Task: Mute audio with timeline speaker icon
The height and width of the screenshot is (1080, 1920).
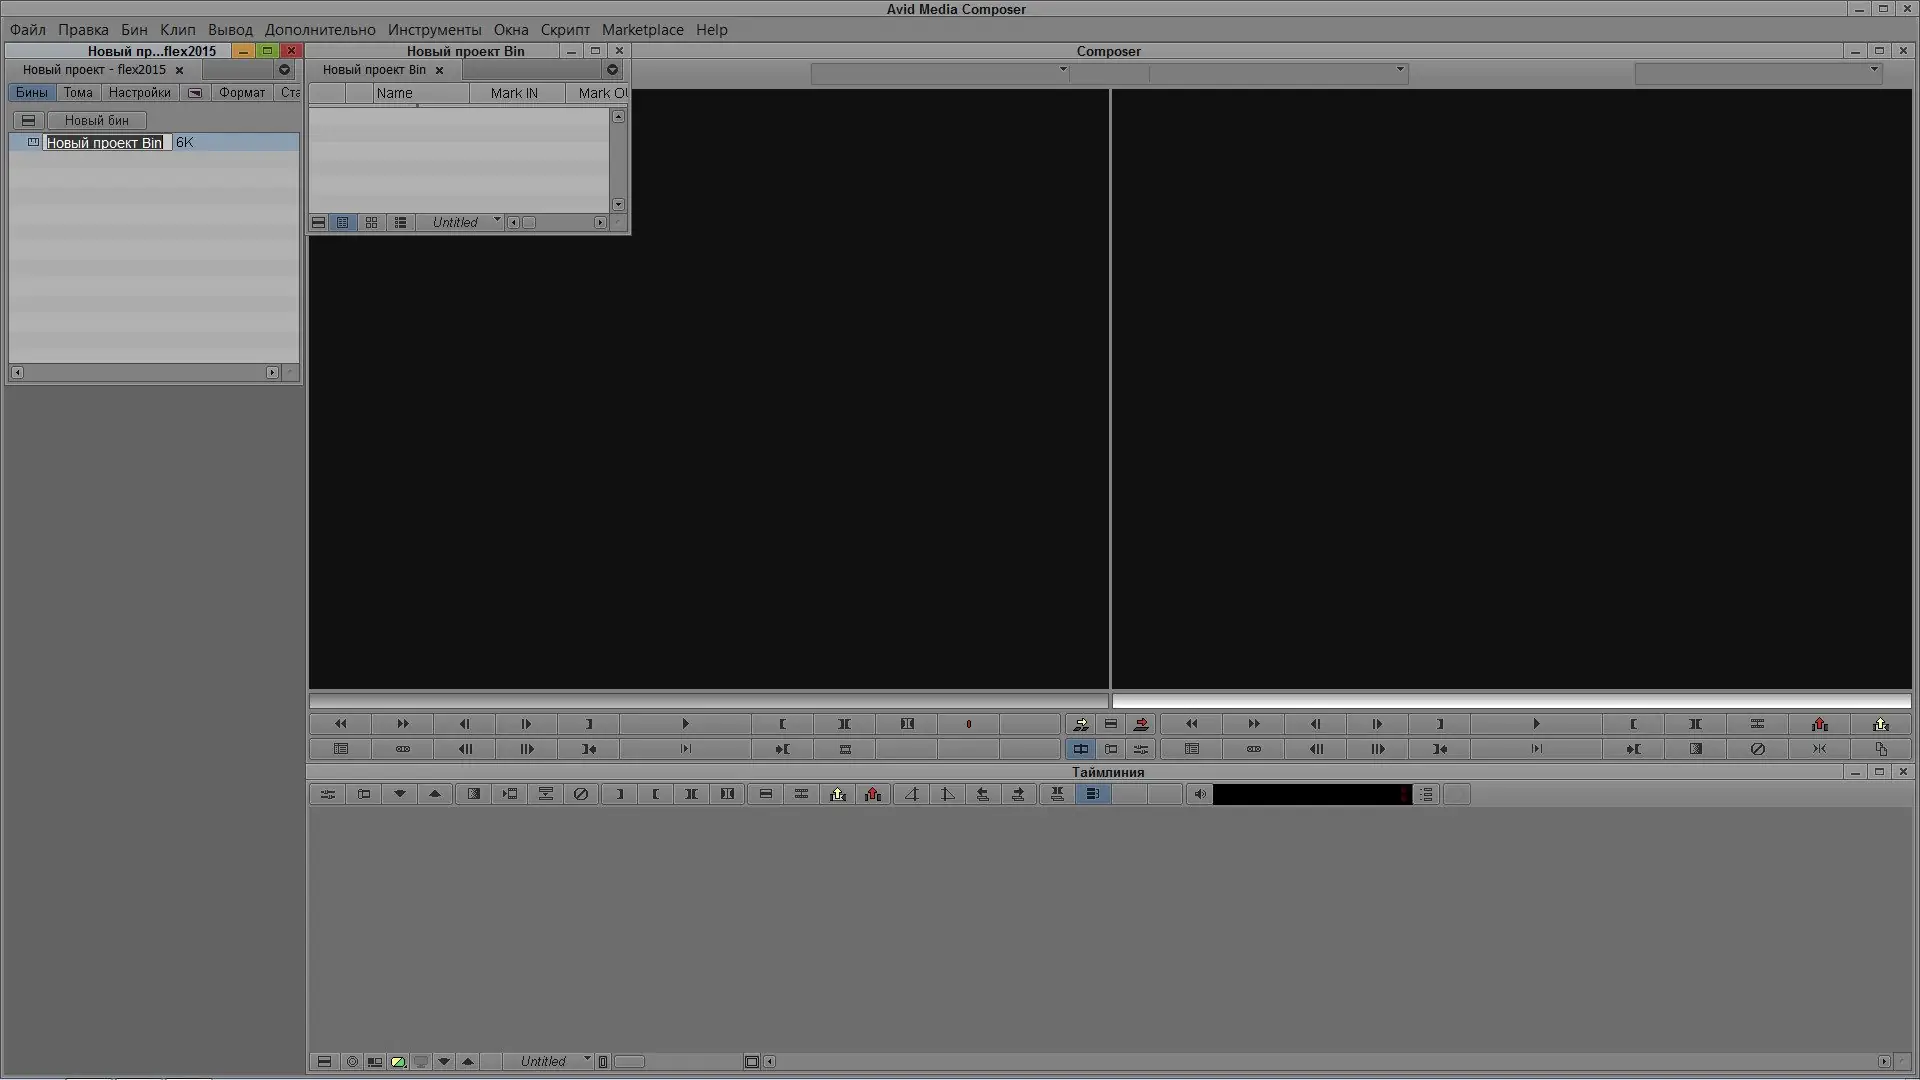Action: pyautogui.click(x=1200, y=794)
